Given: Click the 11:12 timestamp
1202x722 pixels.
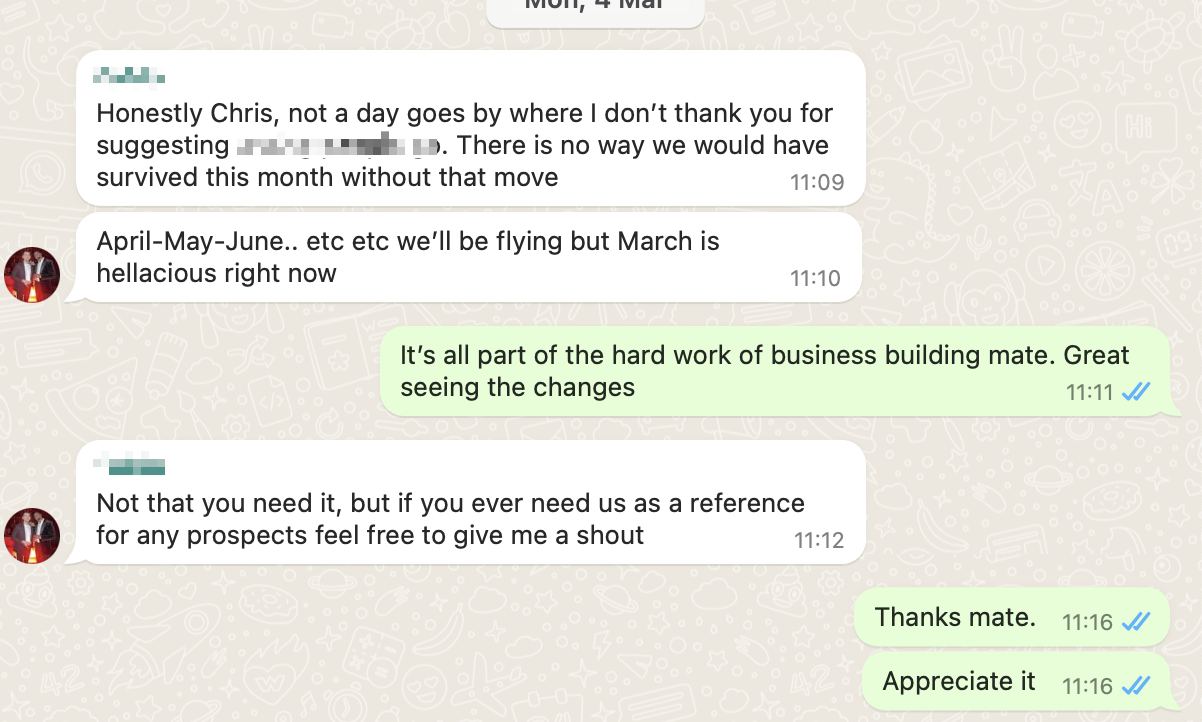Looking at the screenshot, I should click(819, 541).
